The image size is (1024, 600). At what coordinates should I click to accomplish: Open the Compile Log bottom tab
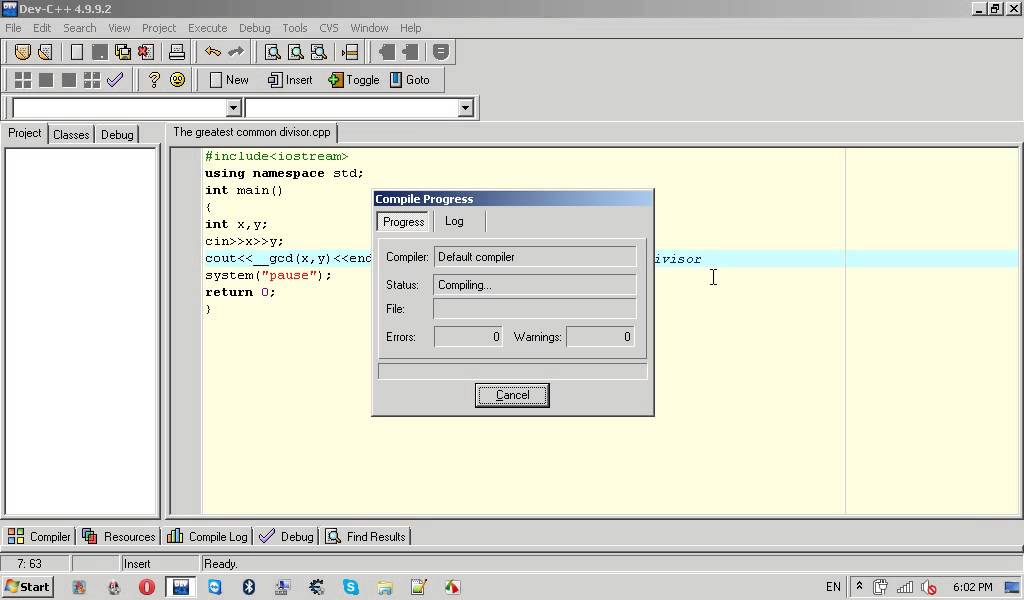pos(208,537)
